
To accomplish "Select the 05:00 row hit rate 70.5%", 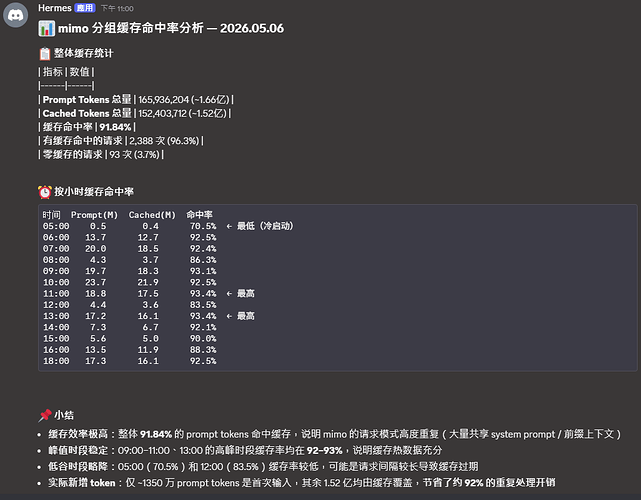I will coord(203,226).
